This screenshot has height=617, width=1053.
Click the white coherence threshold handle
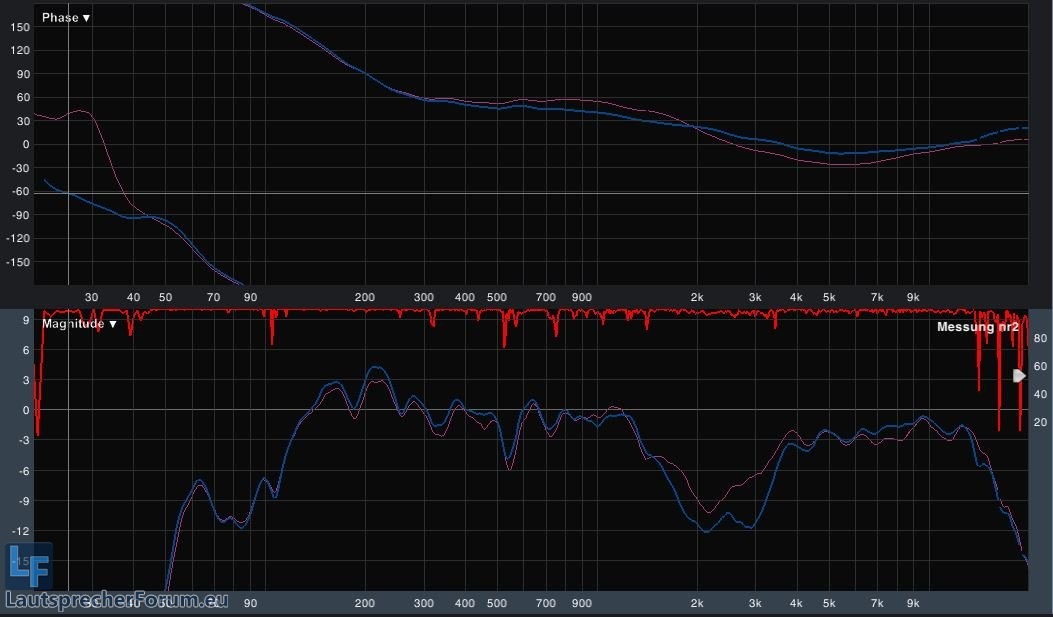click(1019, 376)
